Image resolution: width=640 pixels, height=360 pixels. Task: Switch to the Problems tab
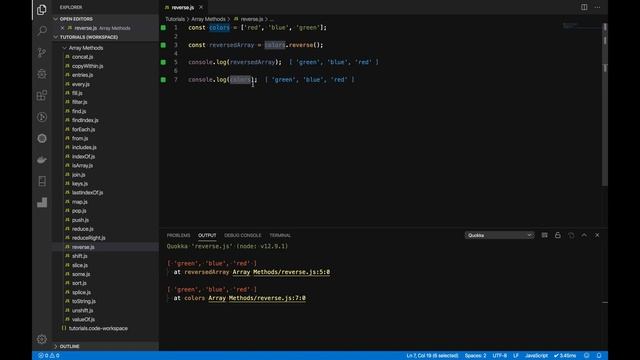(x=178, y=236)
